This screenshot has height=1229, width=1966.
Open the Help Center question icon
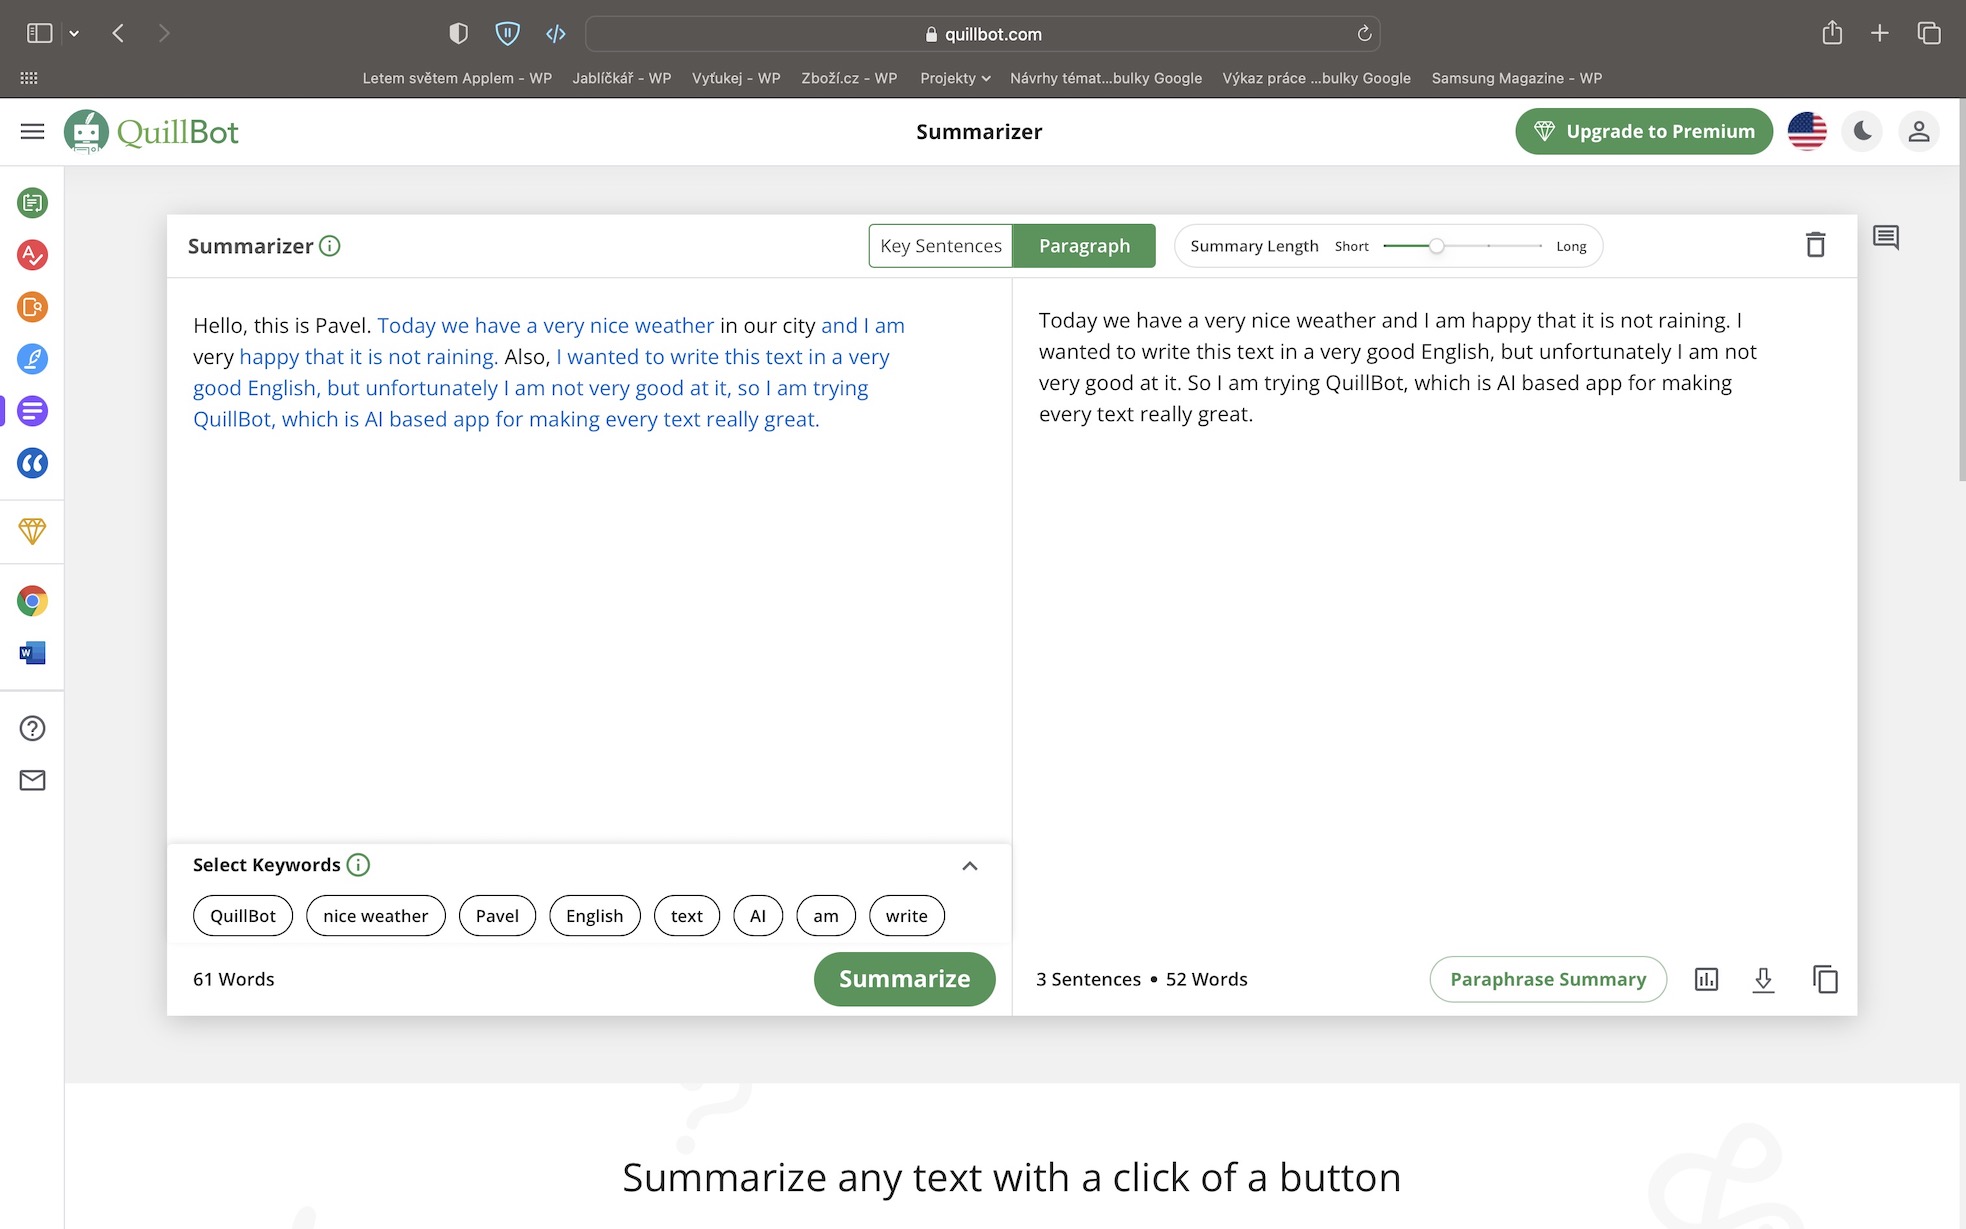tap(32, 728)
